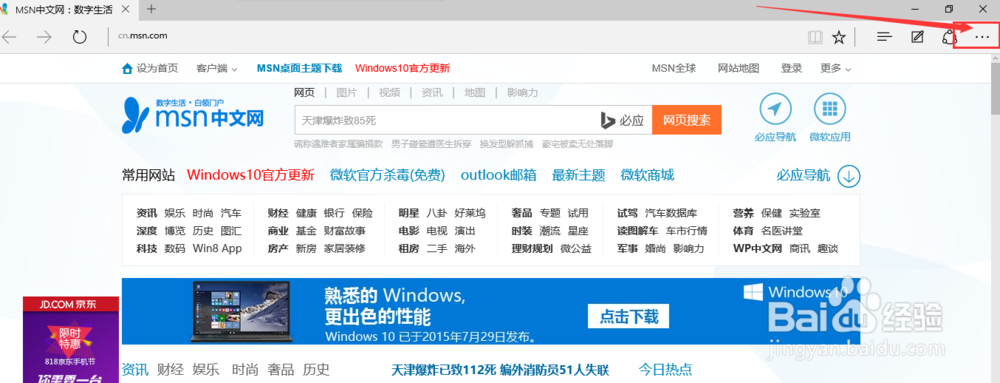The height and width of the screenshot is (383, 1000).
Task: Select the 资讯 search tab
Action: (x=432, y=92)
